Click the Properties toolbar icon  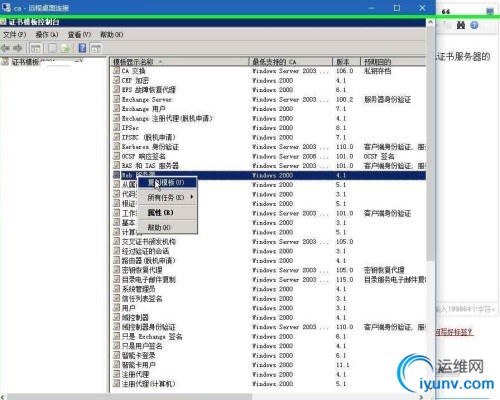pyautogui.click(x=52, y=48)
